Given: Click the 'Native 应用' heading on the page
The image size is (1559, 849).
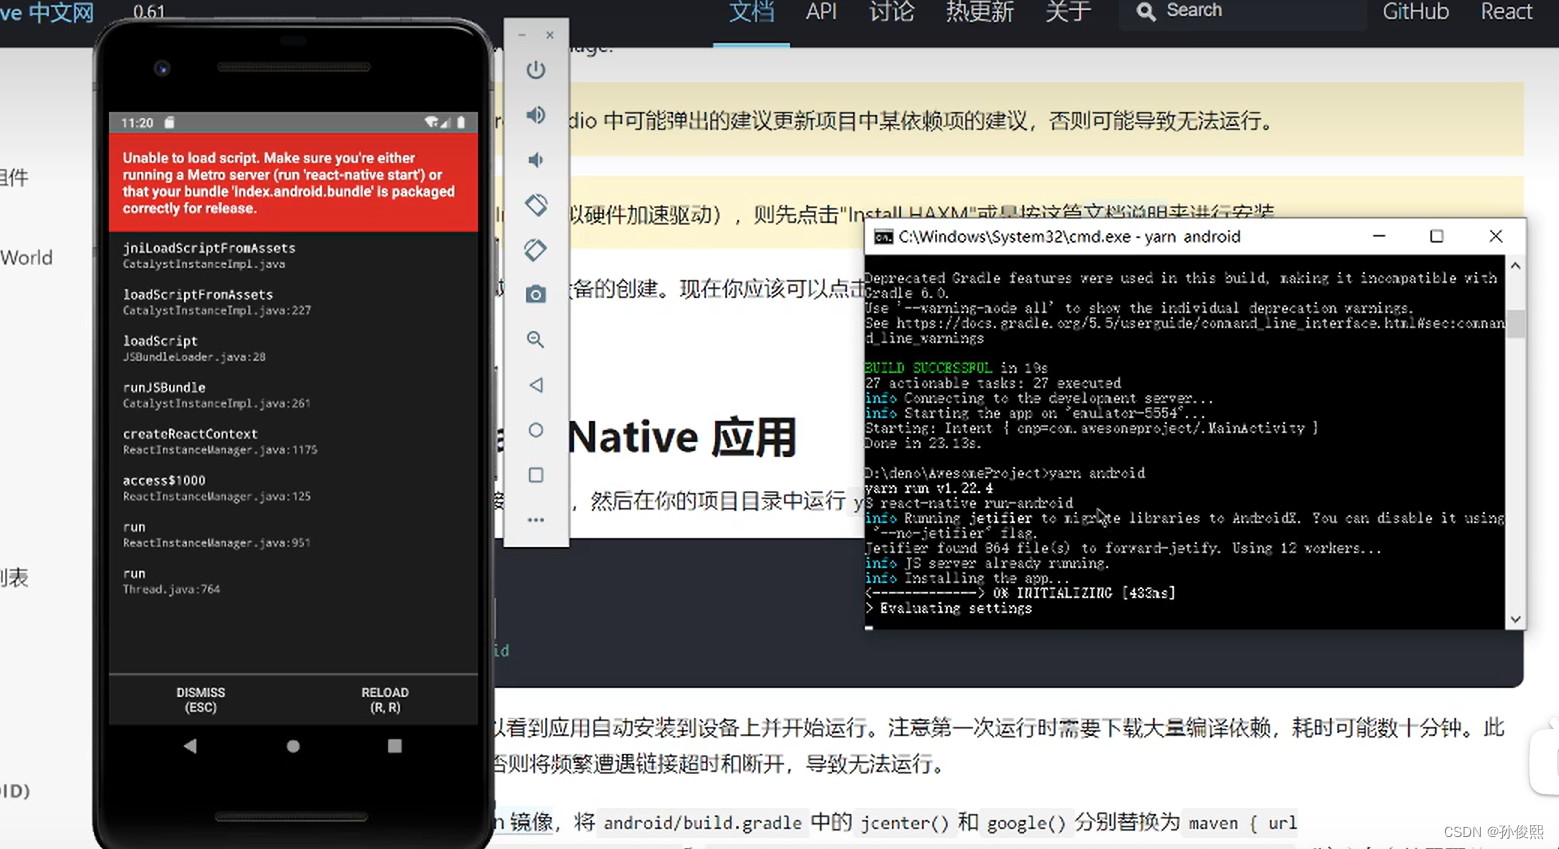Looking at the screenshot, I should (681, 438).
